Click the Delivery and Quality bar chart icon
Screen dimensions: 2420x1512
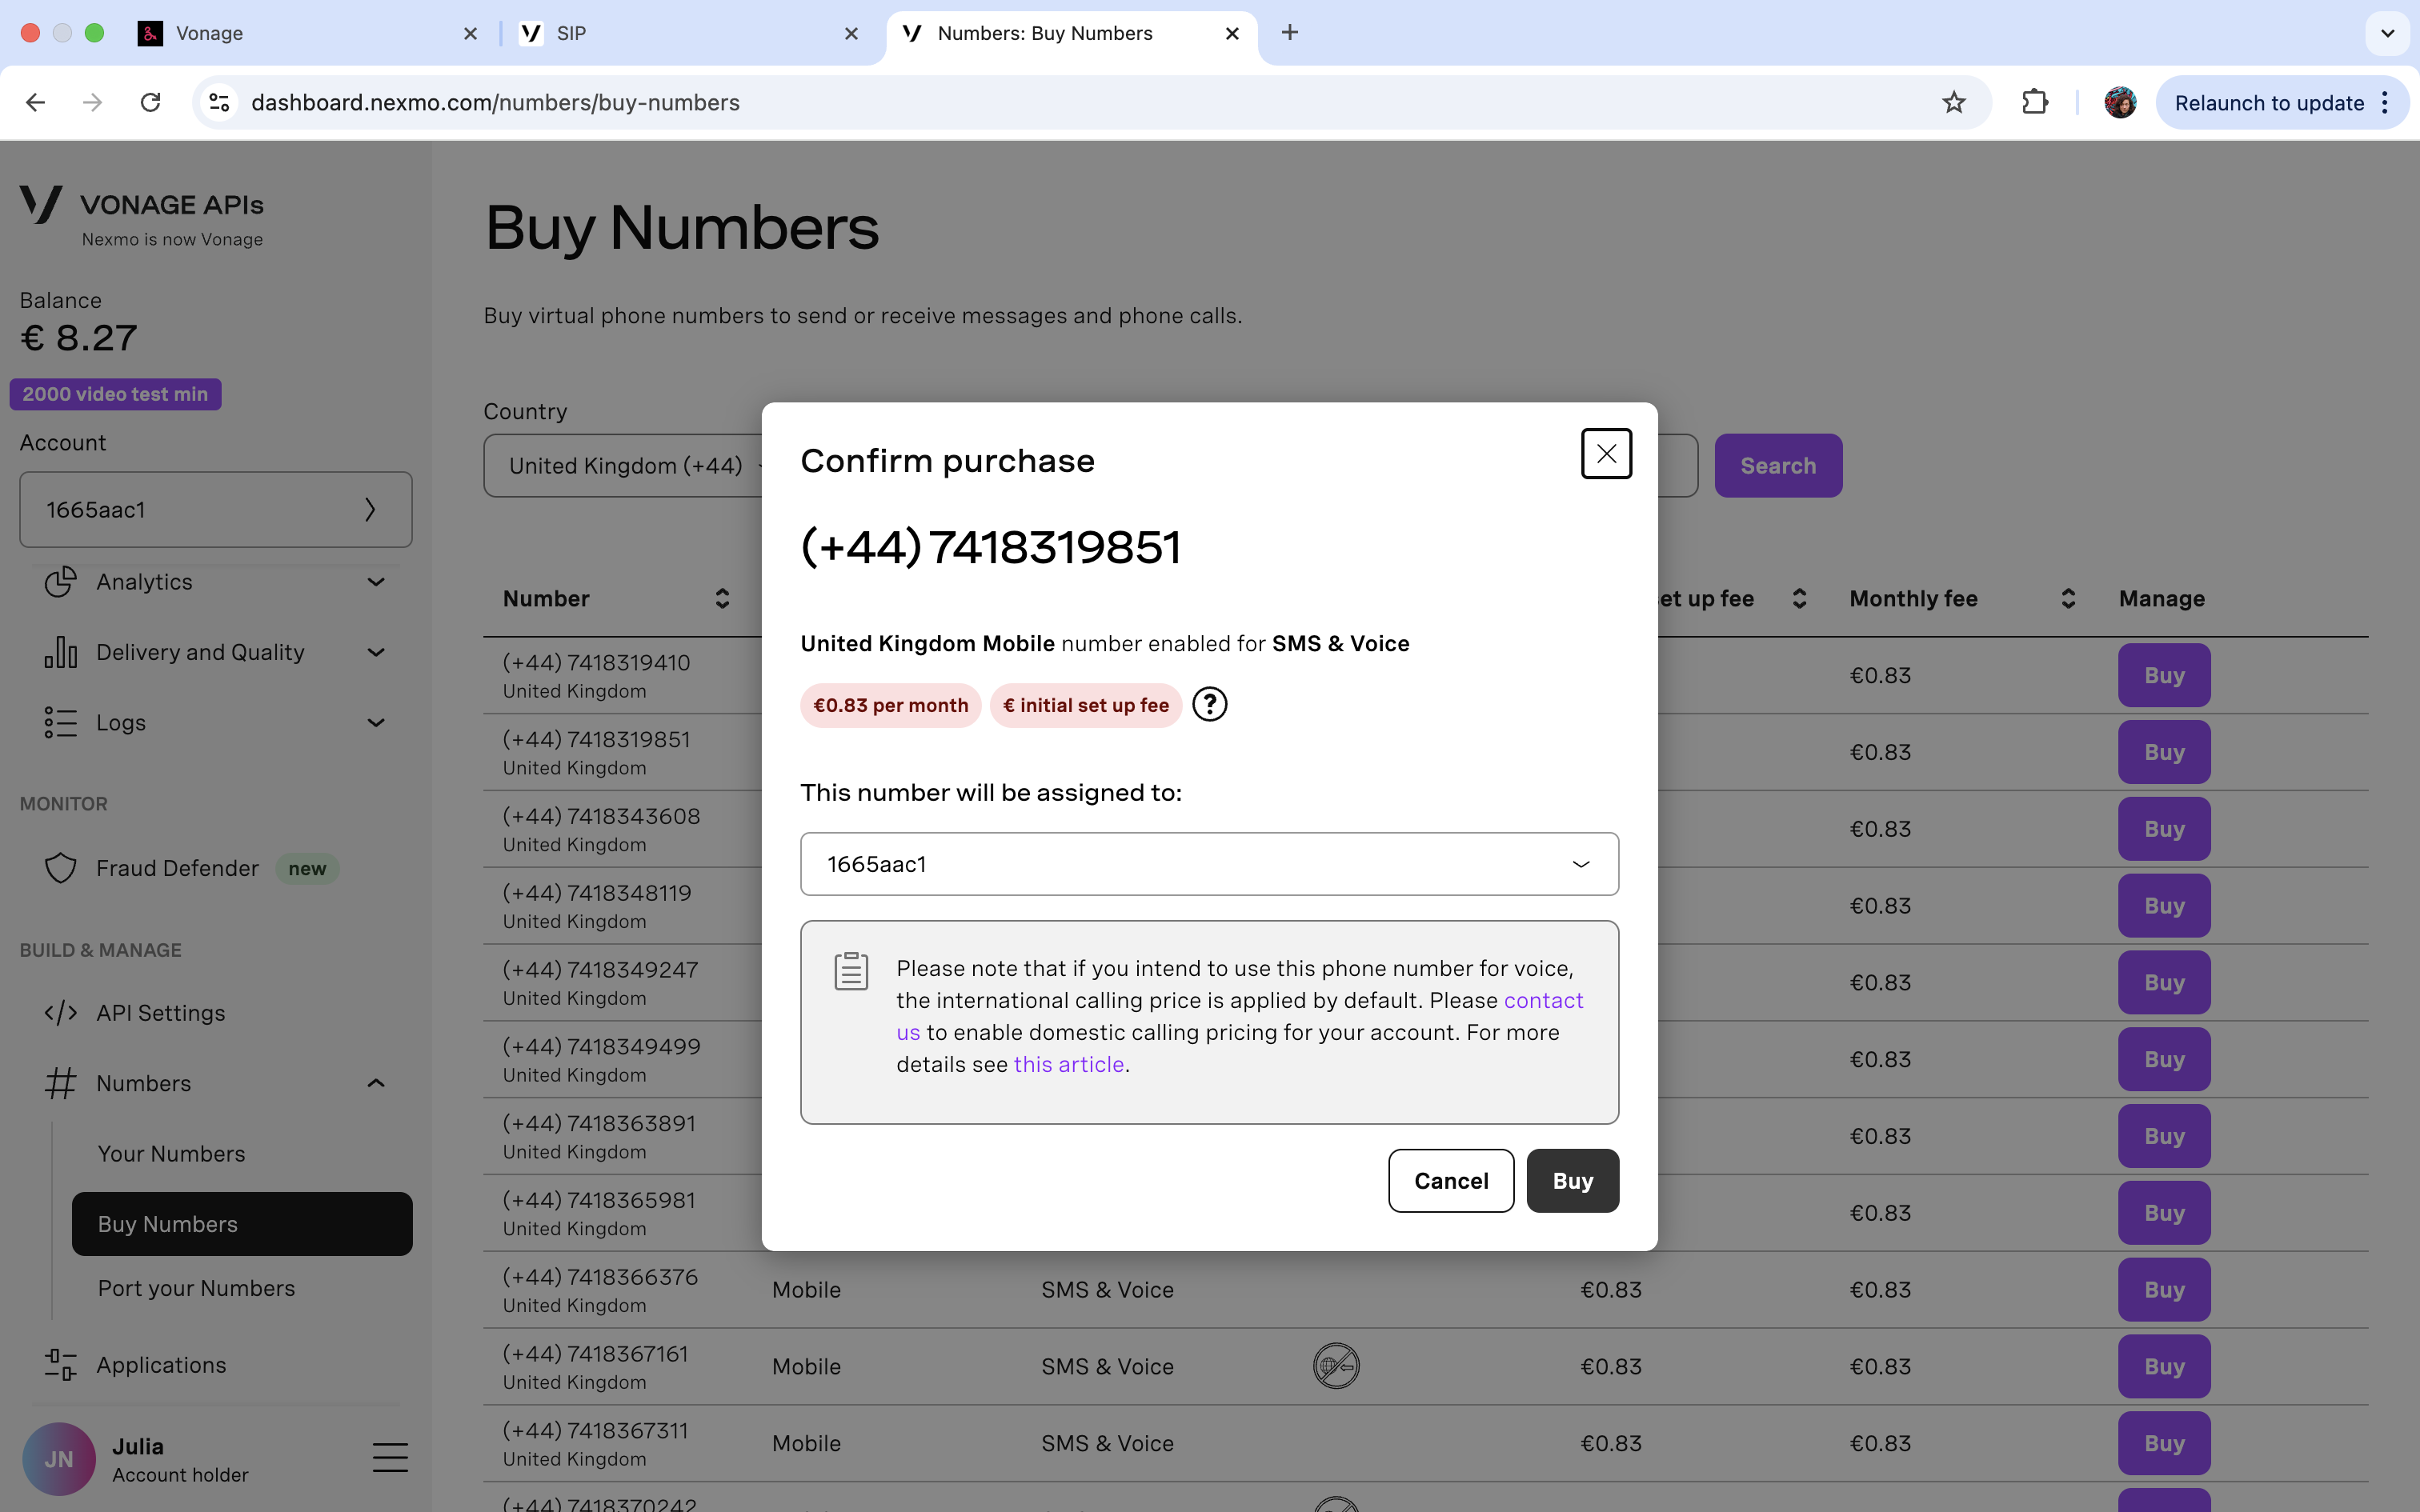click(60, 652)
